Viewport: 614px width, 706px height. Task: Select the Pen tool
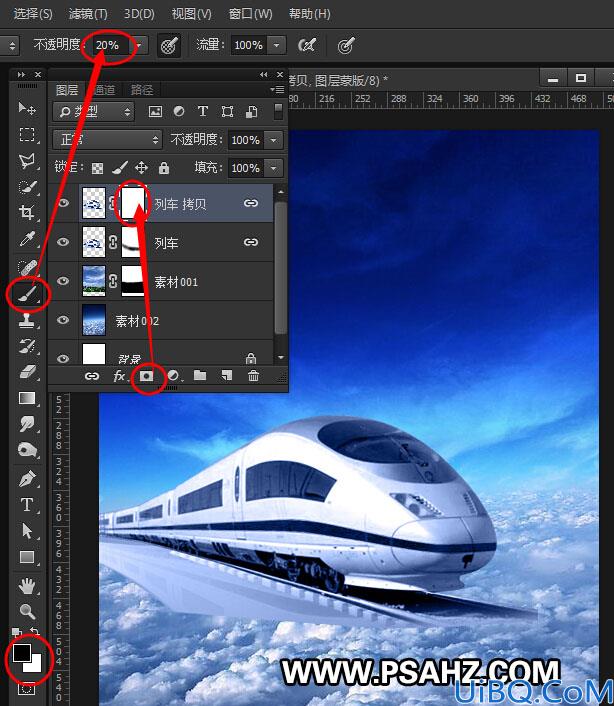click(27, 479)
